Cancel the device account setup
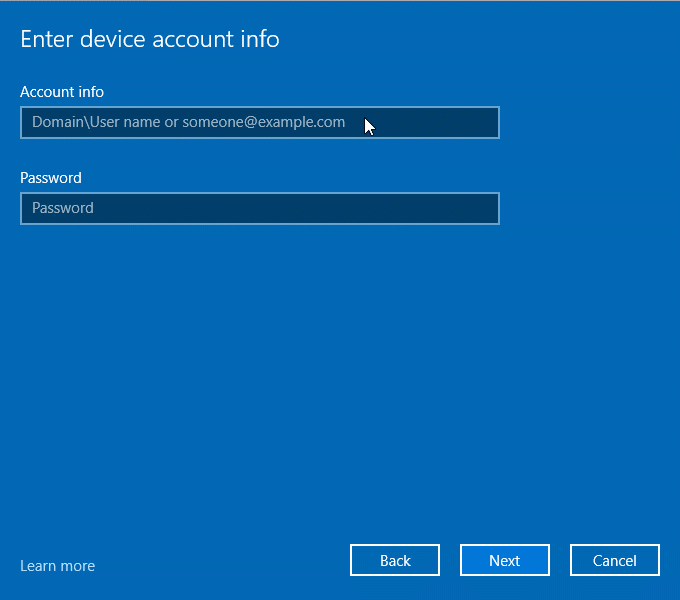 (615, 560)
